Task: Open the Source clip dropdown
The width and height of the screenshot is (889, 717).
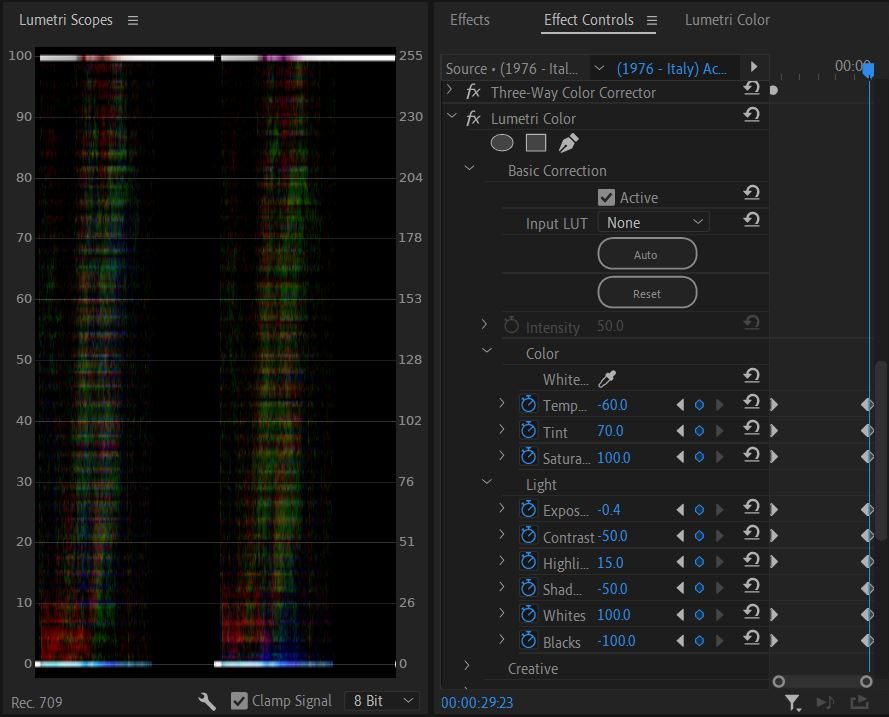Action: [x=599, y=69]
